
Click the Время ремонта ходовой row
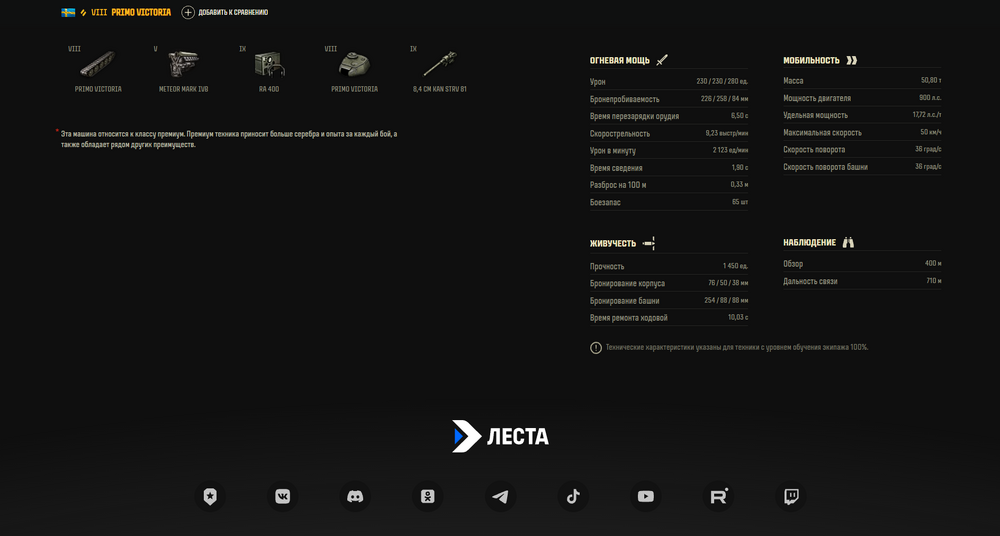[x=669, y=318]
